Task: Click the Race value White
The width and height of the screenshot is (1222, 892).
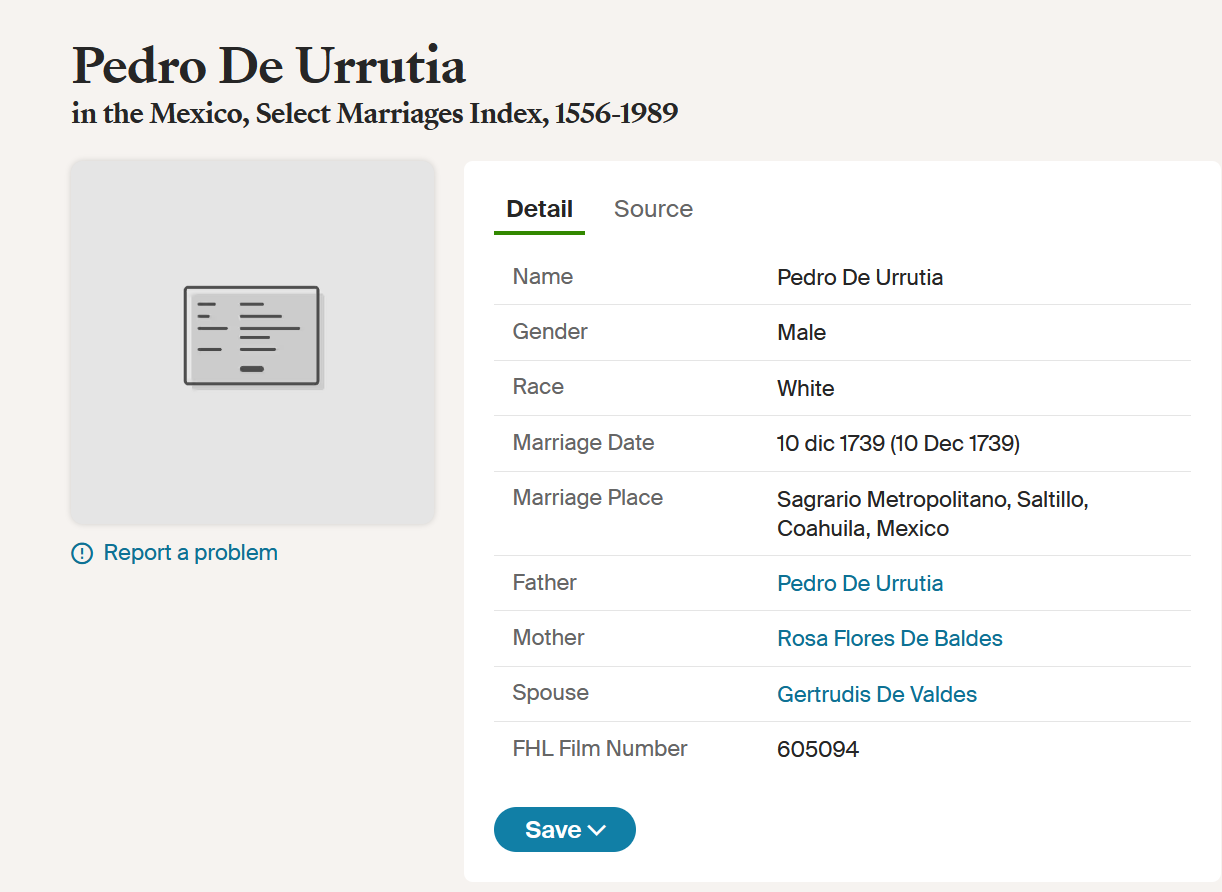Action: (805, 388)
